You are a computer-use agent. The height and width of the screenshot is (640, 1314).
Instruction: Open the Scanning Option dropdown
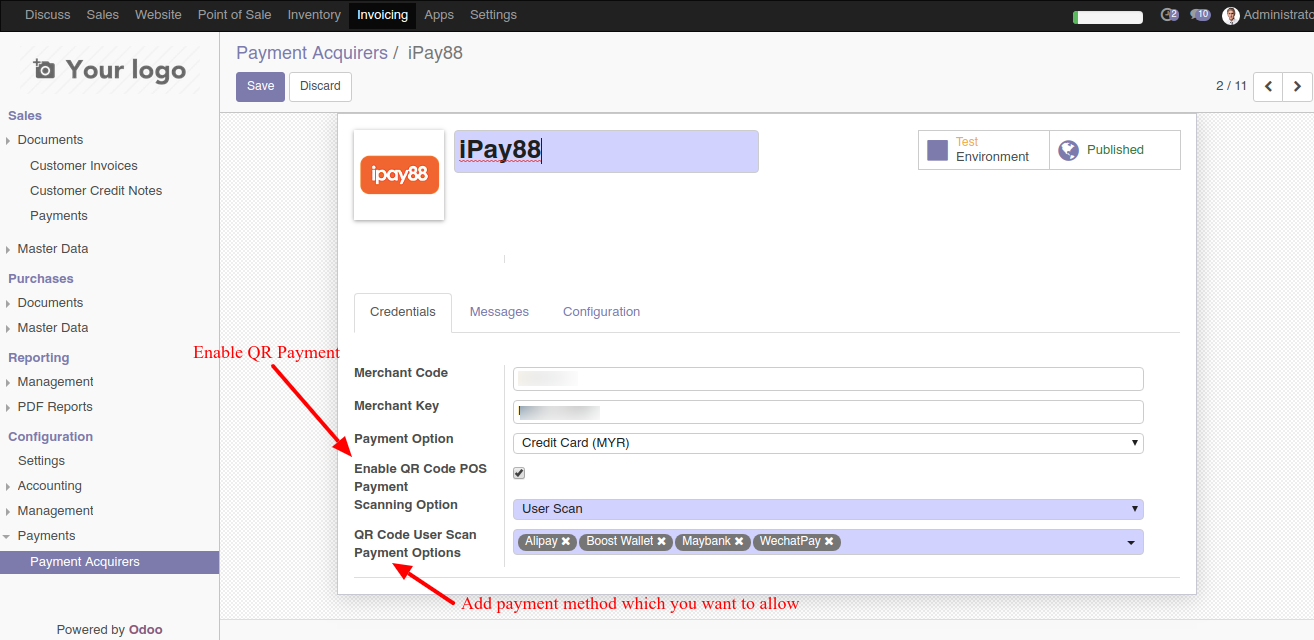(x=828, y=509)
